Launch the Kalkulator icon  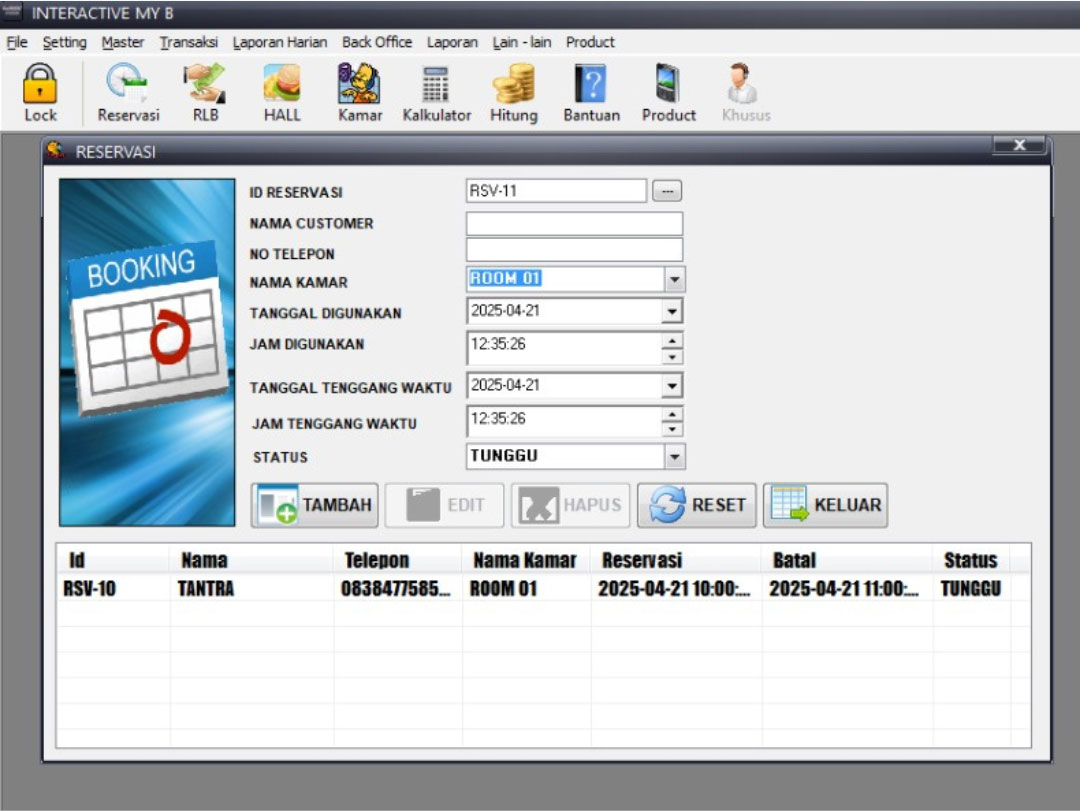436,85
